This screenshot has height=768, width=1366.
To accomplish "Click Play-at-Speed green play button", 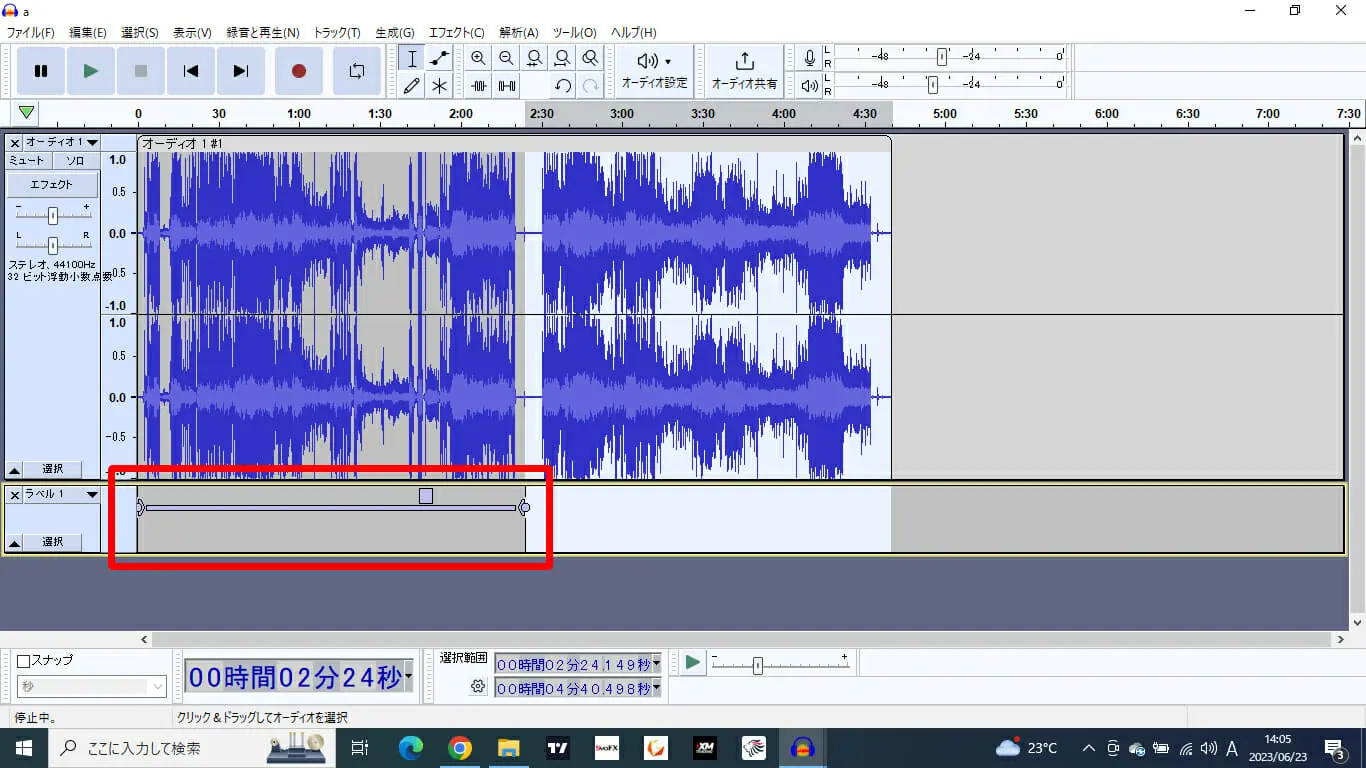I will tap(692, 662).
